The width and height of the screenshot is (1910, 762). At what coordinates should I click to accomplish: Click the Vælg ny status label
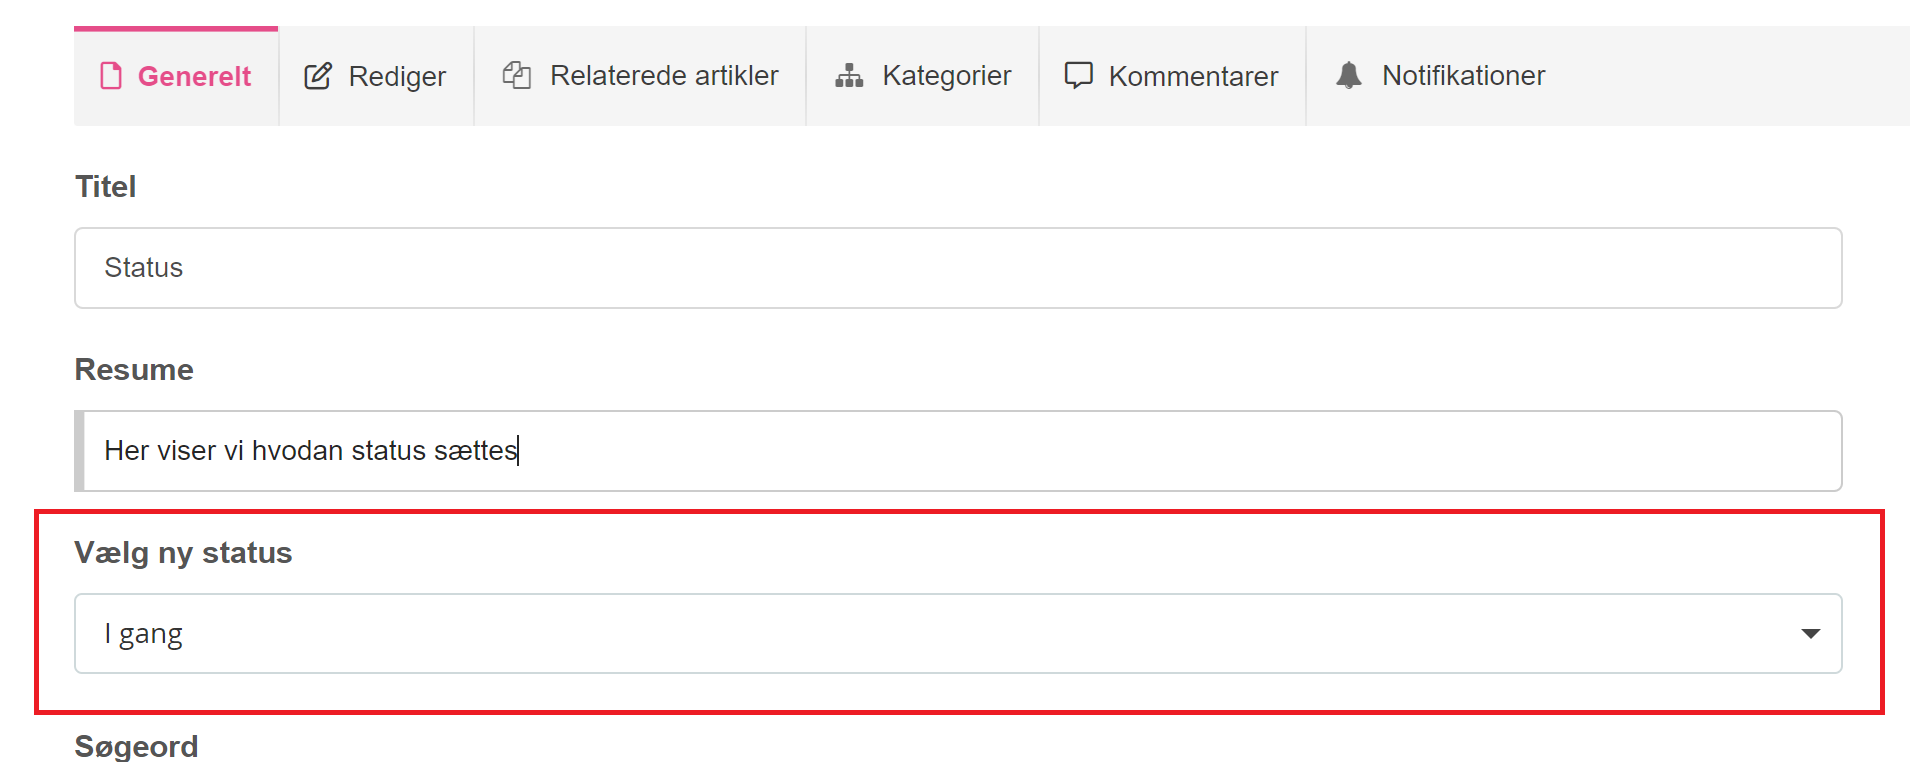(x=183, y=553)
